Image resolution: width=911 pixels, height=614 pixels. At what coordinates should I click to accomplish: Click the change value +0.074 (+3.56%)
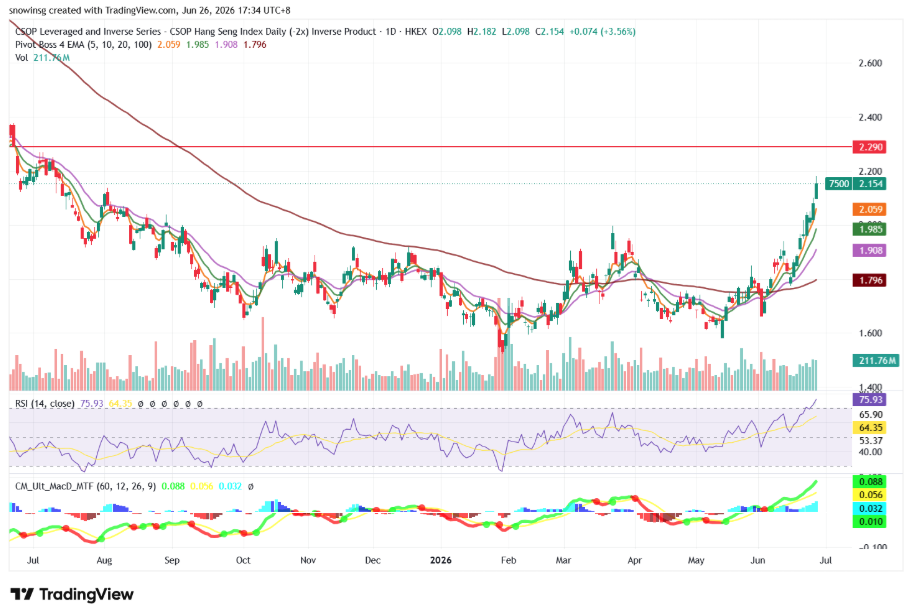coord(602,31)
